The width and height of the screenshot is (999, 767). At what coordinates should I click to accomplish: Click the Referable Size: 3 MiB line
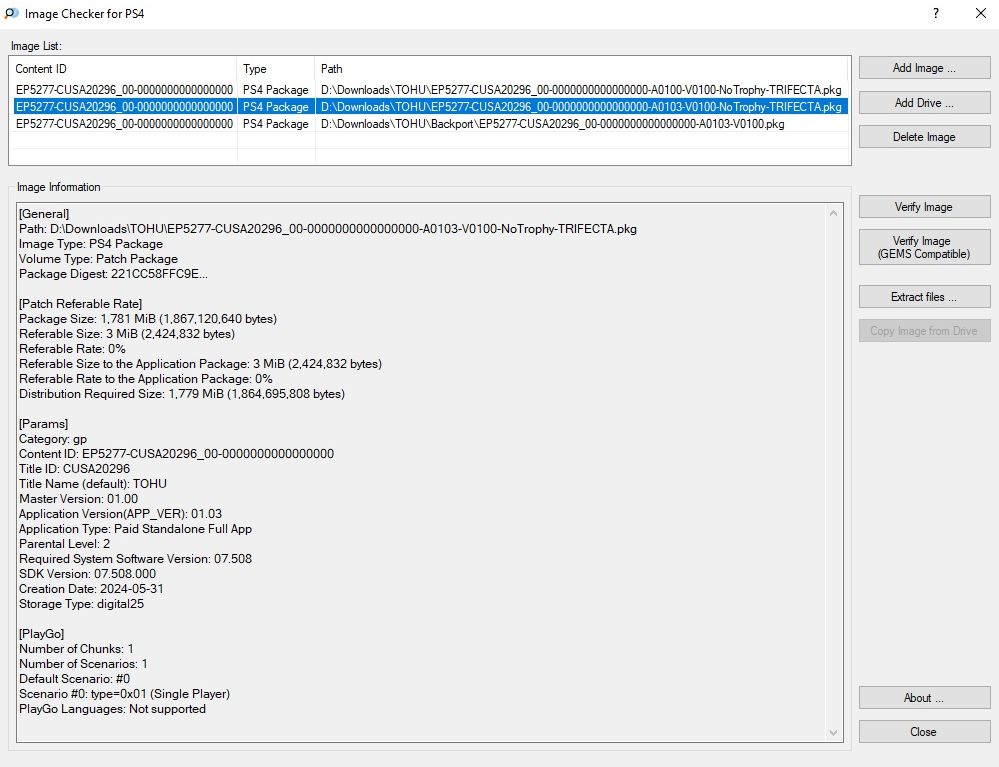tap(127, 334)
